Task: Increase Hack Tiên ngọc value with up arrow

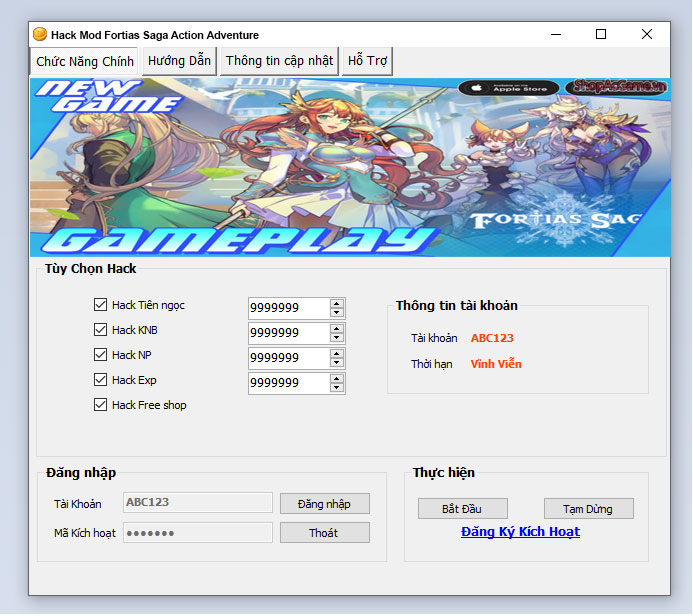Action: pos(337,304)
